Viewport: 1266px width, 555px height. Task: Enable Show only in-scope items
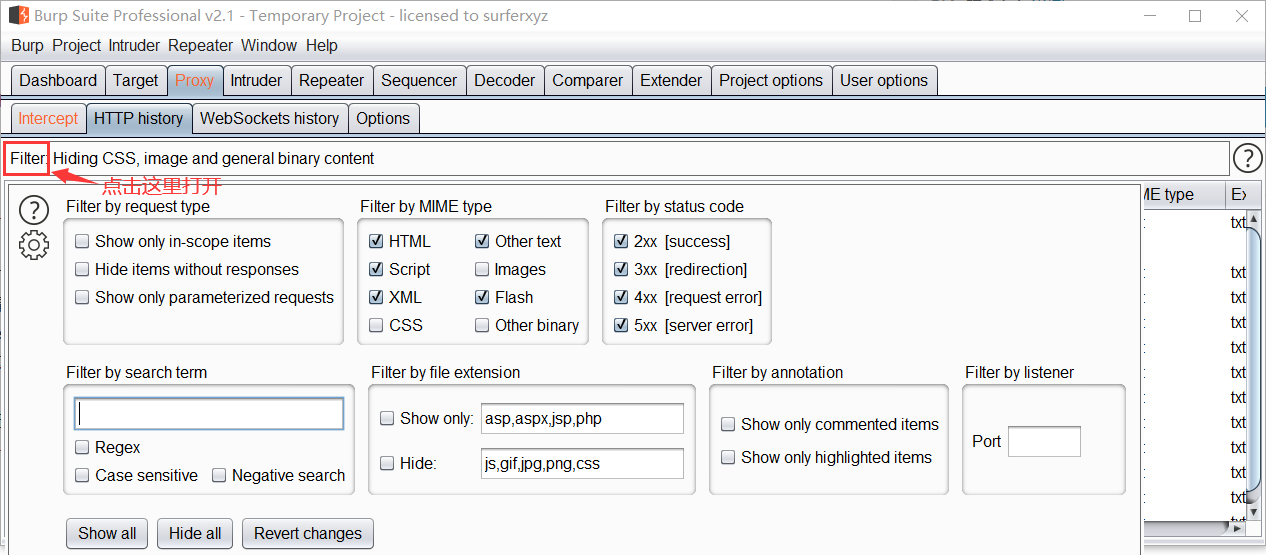click(x=82, y=241)
